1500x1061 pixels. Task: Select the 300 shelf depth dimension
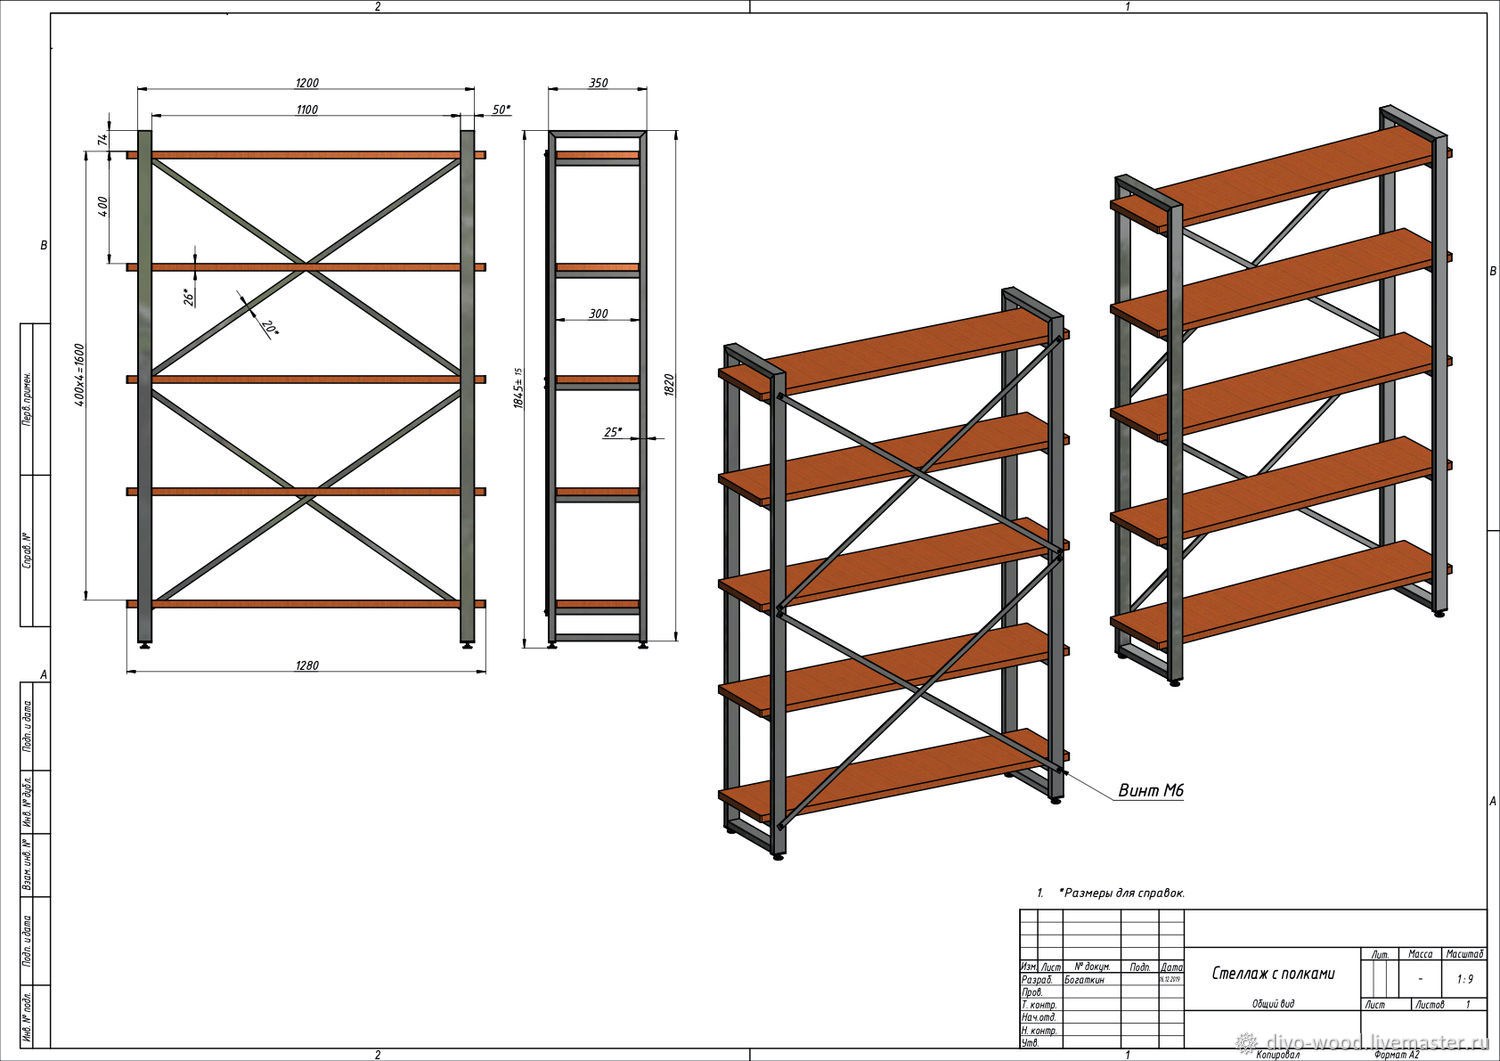point(598,314)
